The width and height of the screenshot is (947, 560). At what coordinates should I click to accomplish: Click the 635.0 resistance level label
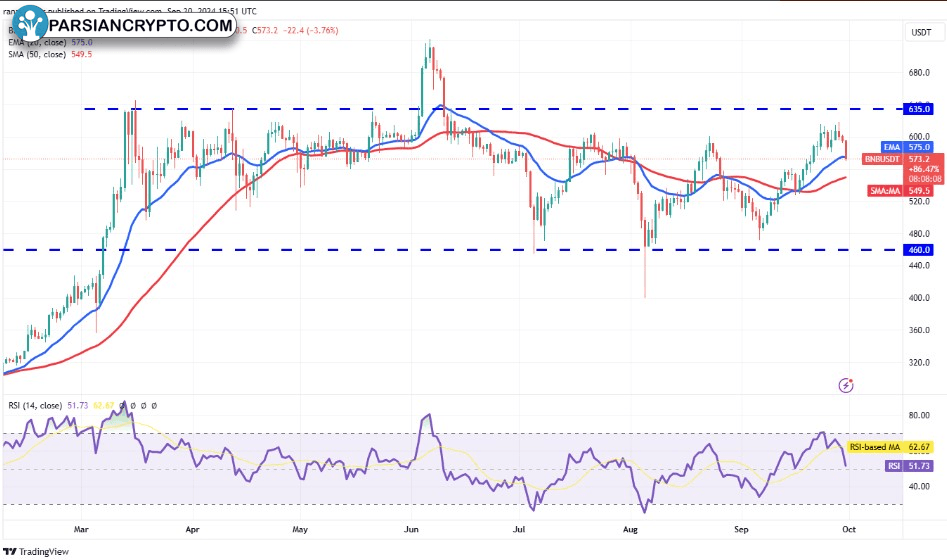tap(919, 108)
